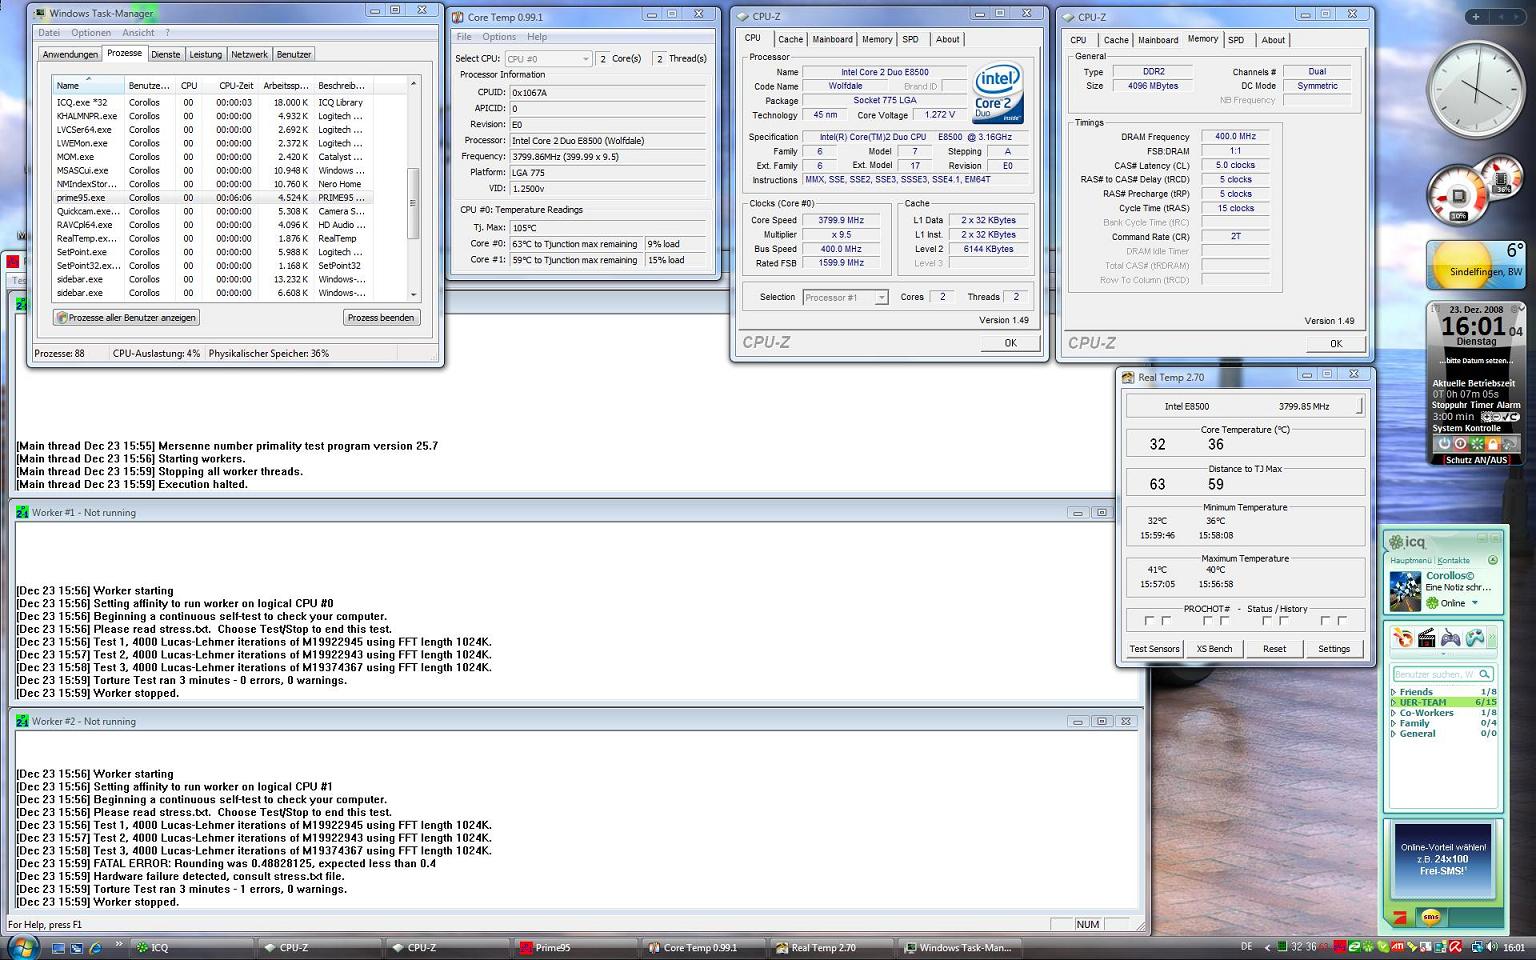Click Prozesse aller Benutzer anzeigen button

coord(126,317)
